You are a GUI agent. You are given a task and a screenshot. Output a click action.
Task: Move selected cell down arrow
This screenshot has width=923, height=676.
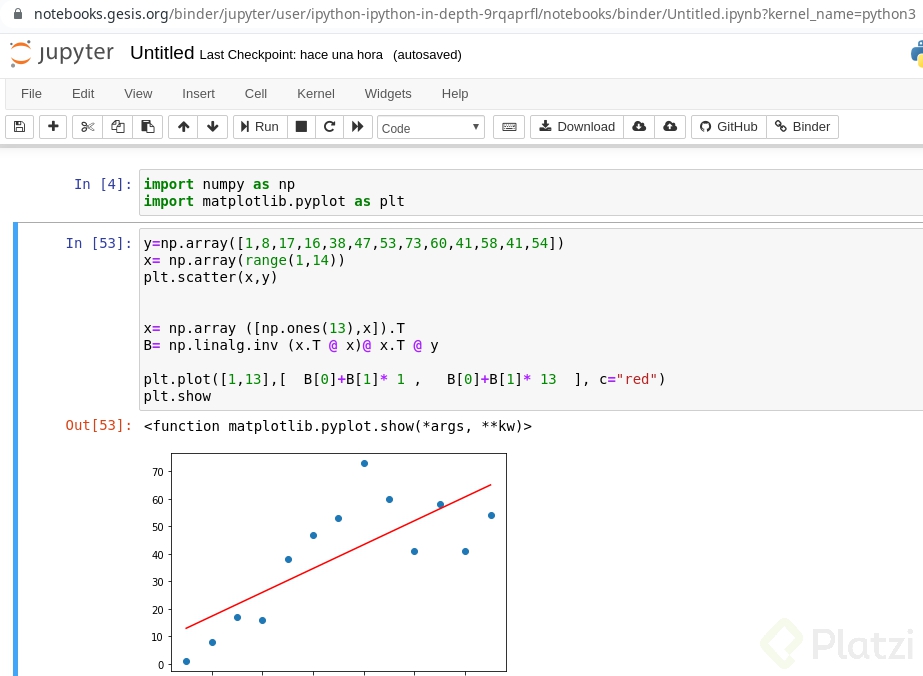tap(213, 127)
